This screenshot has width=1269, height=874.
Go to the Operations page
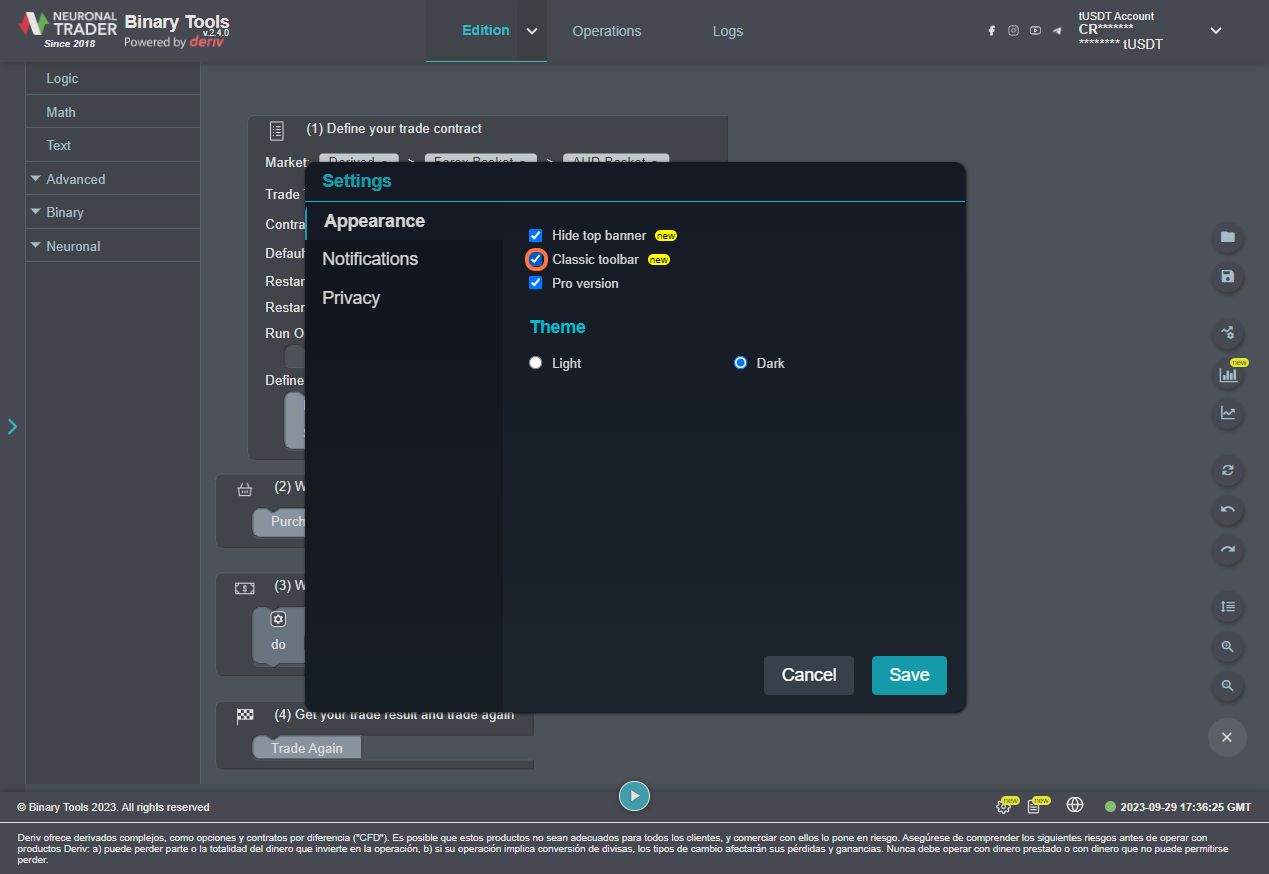click(606, 31)
